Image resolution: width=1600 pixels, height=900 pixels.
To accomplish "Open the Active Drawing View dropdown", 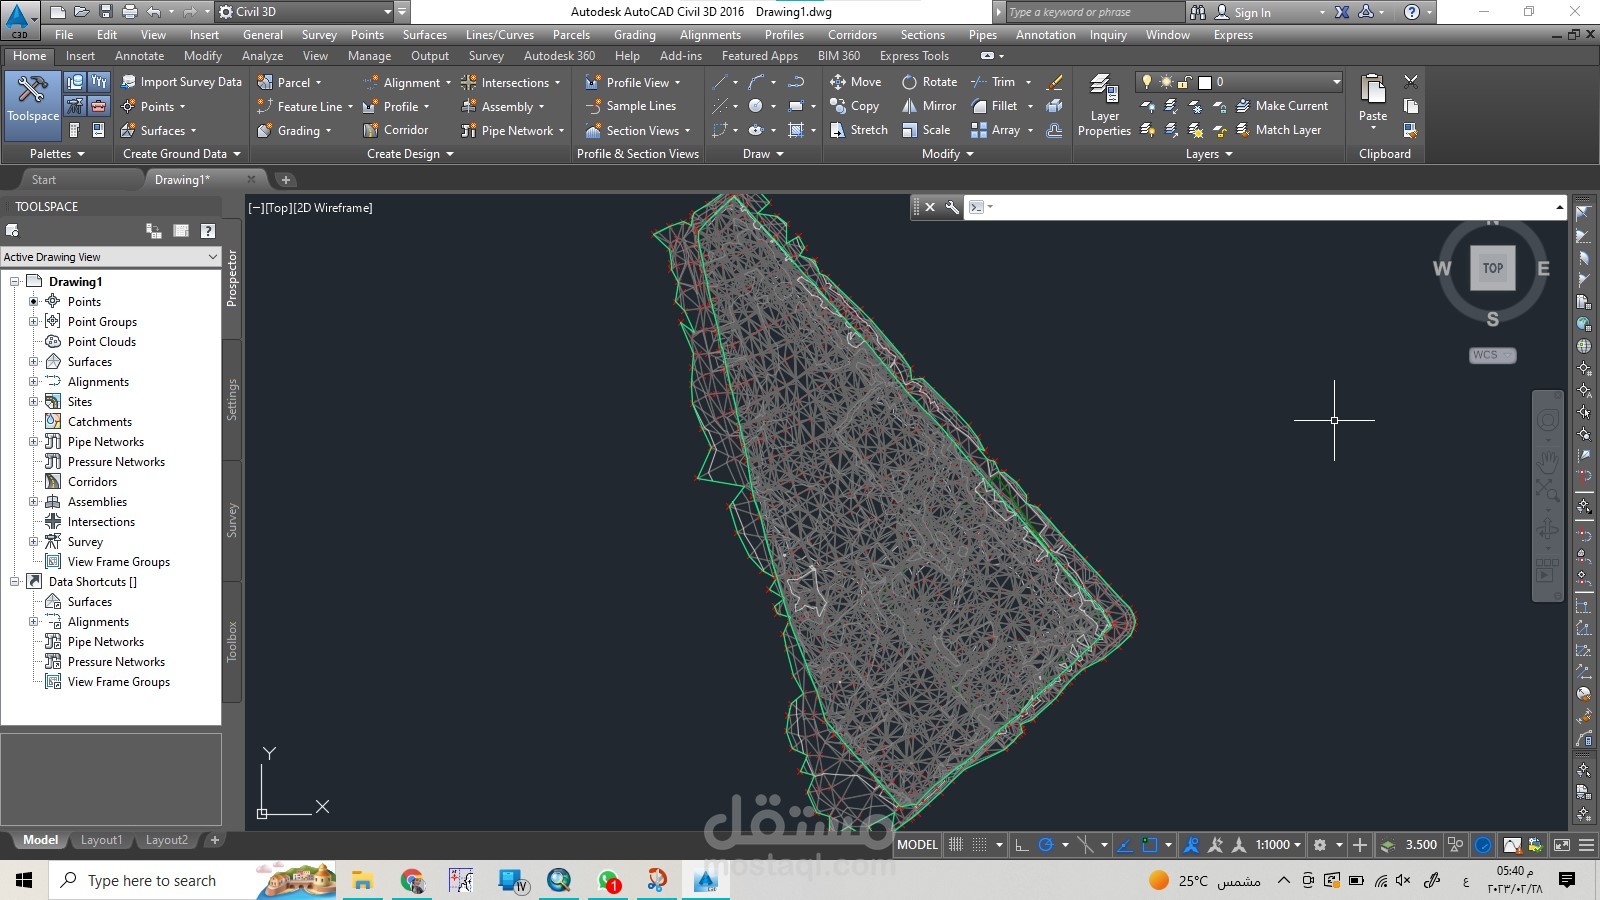I will (x=111, y=257).
